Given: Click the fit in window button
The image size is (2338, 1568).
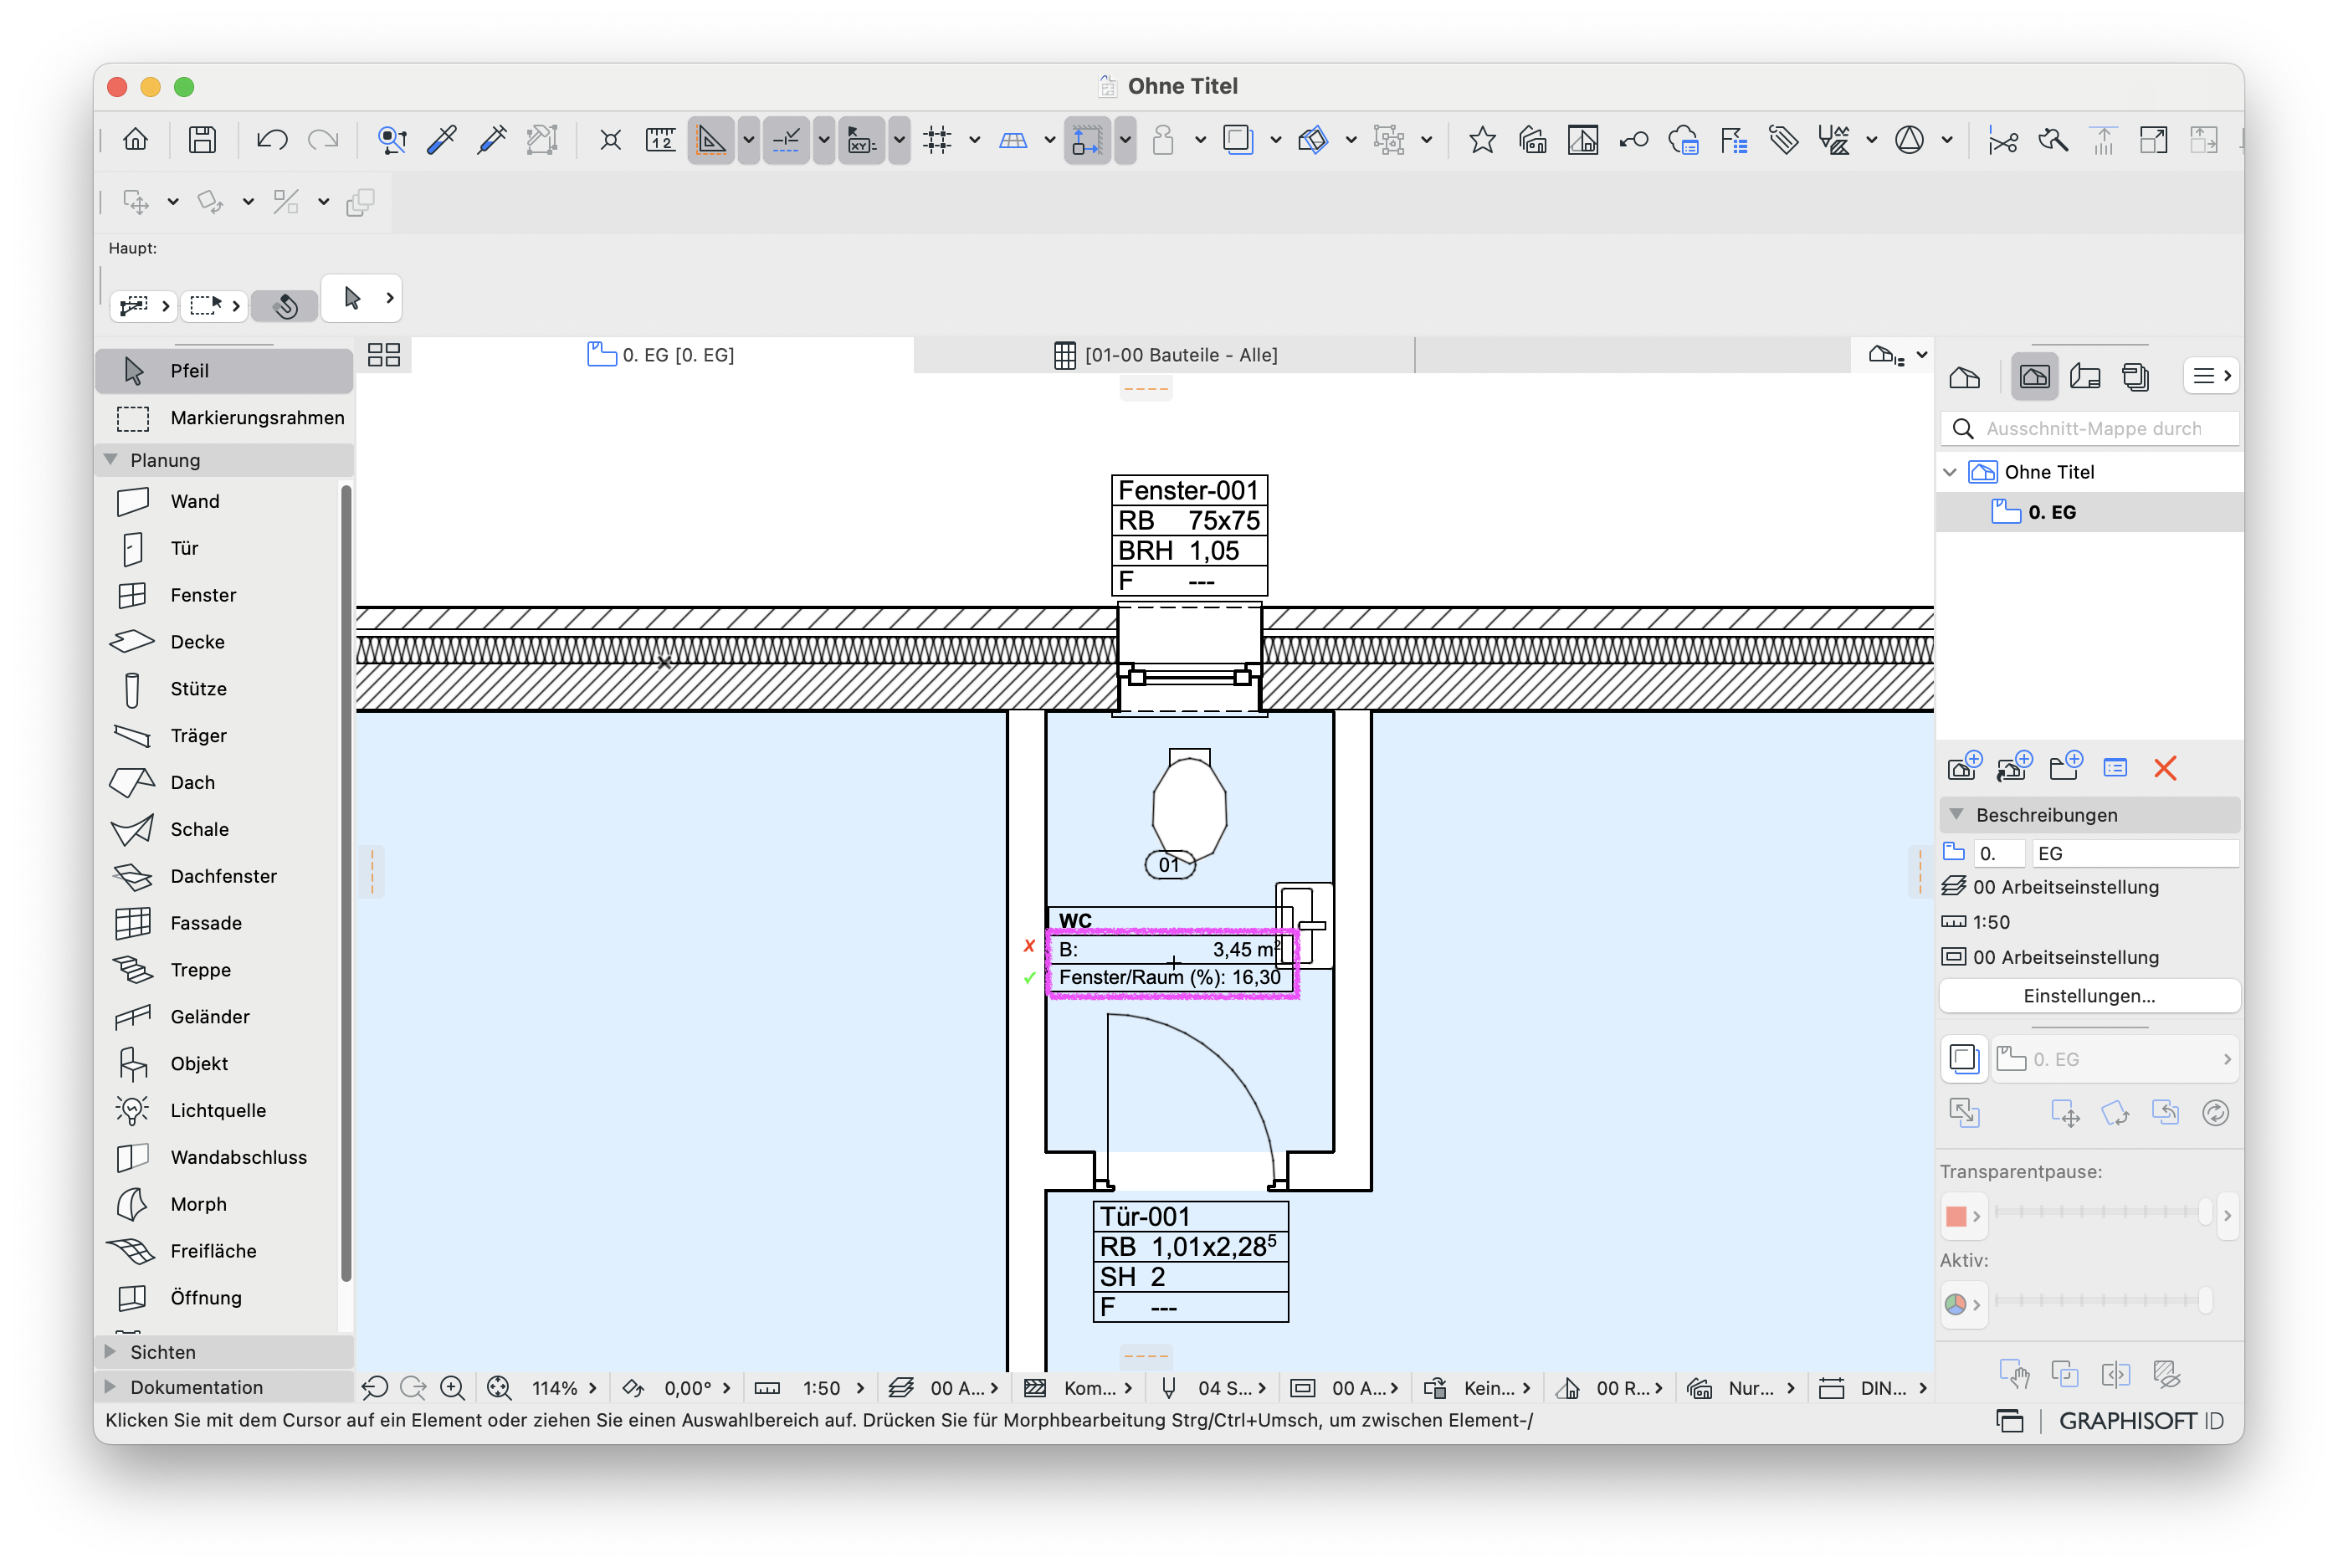Looking at the screenshot, I should tap(499, 1388).
